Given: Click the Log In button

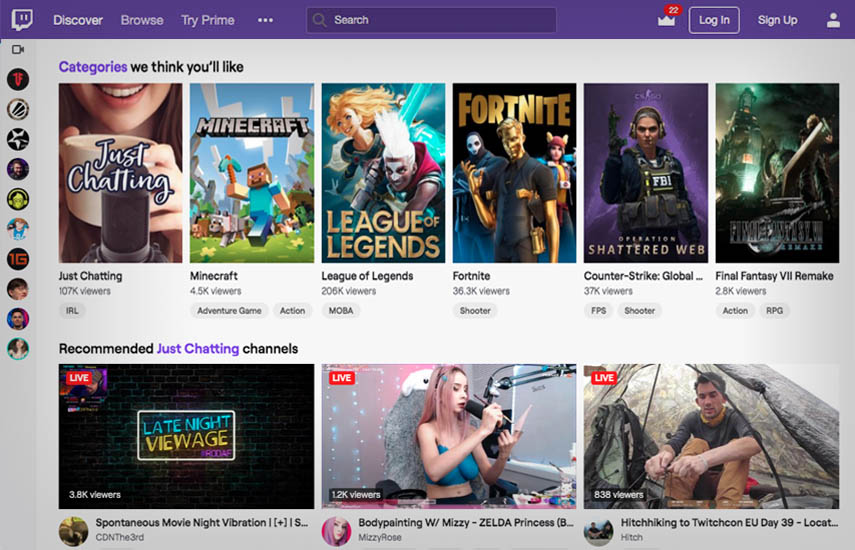Looking at the screenshot, I should [714, 20].
